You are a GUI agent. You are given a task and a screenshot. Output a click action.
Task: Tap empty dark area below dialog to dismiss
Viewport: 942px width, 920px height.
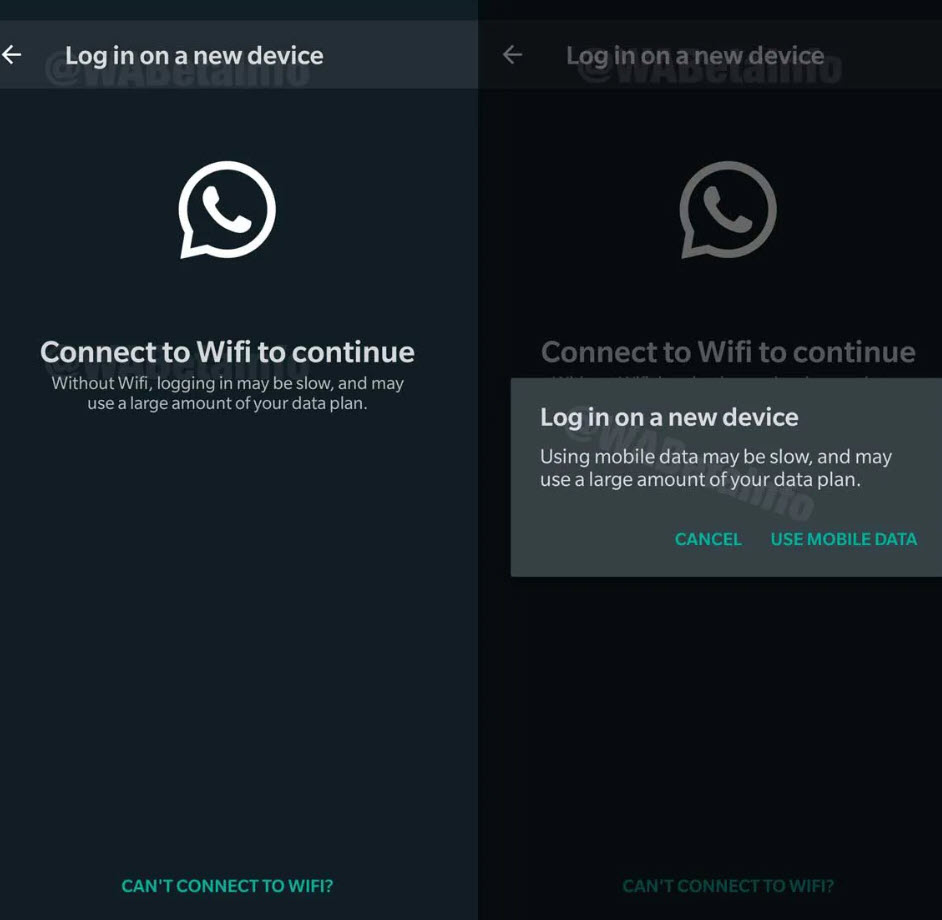coord(710,721)
